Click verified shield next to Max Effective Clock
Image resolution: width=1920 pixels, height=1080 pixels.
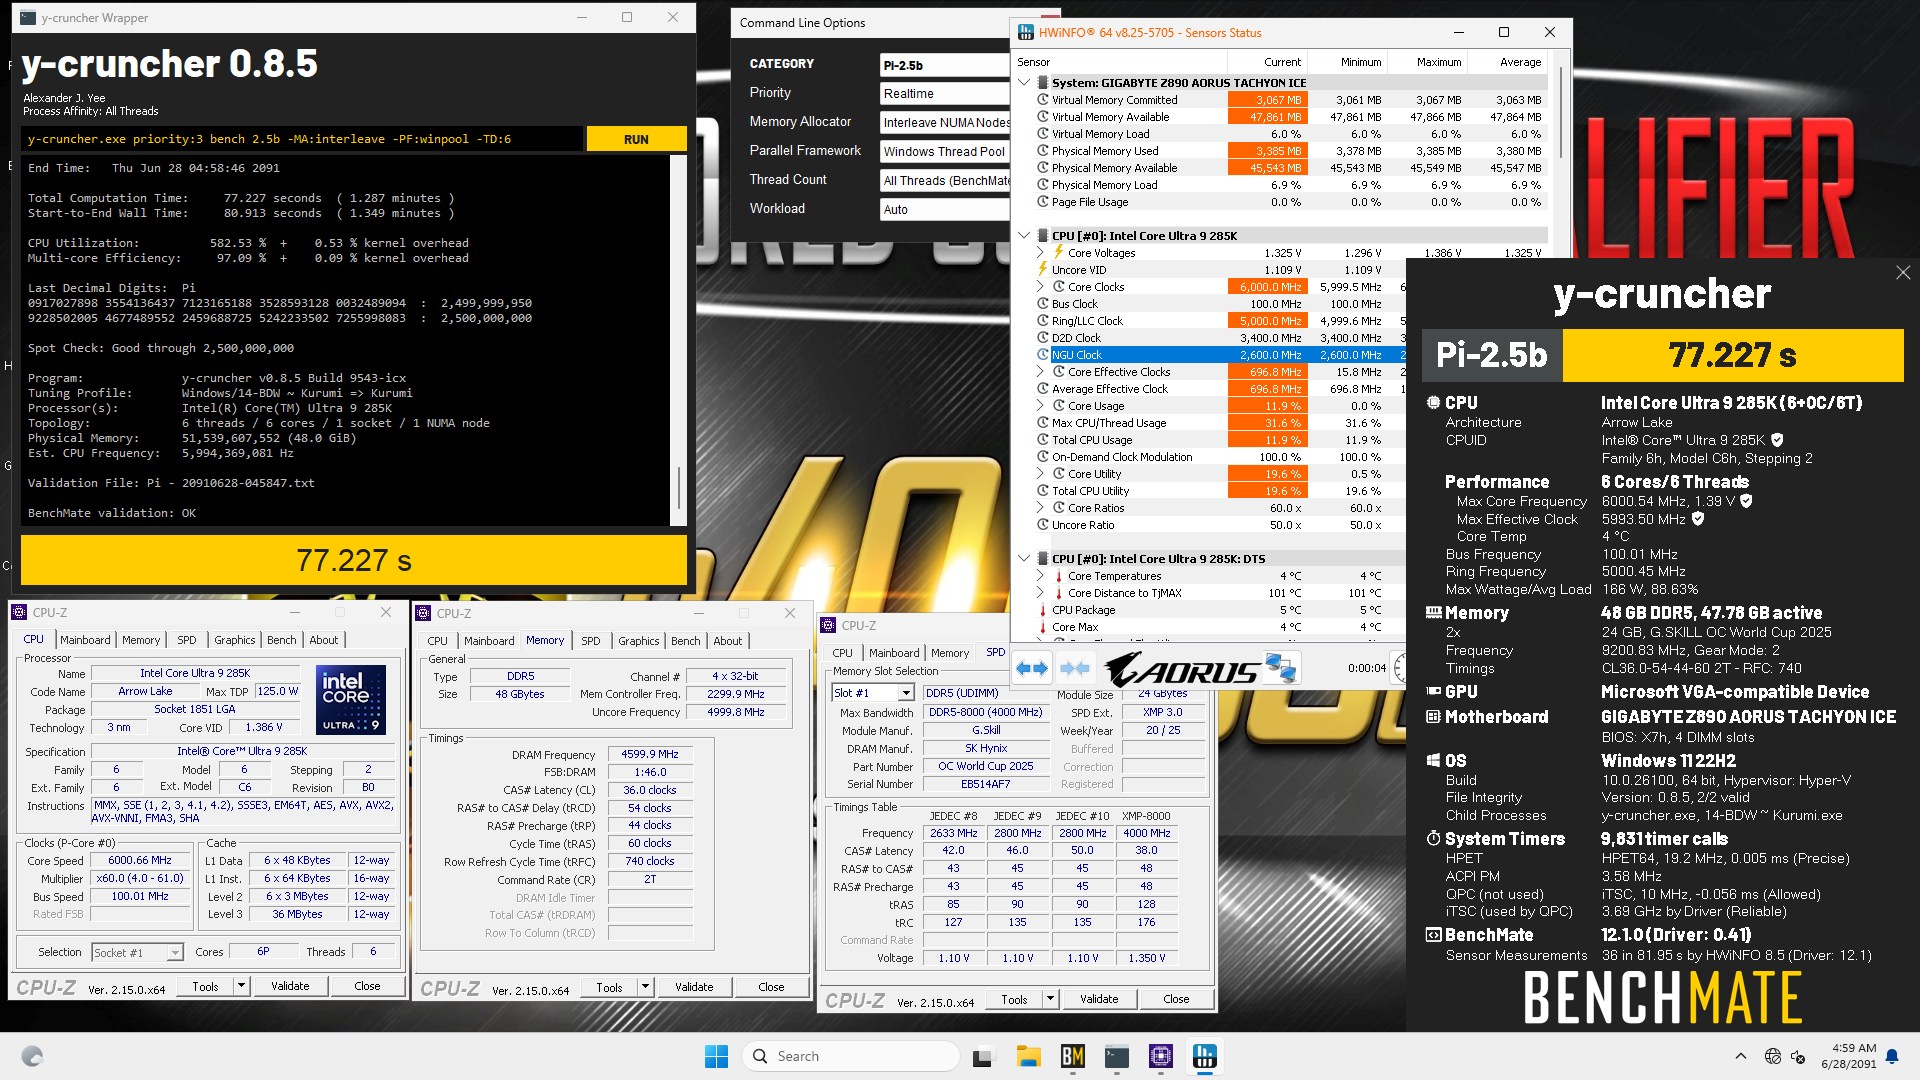pos(1698,519)
